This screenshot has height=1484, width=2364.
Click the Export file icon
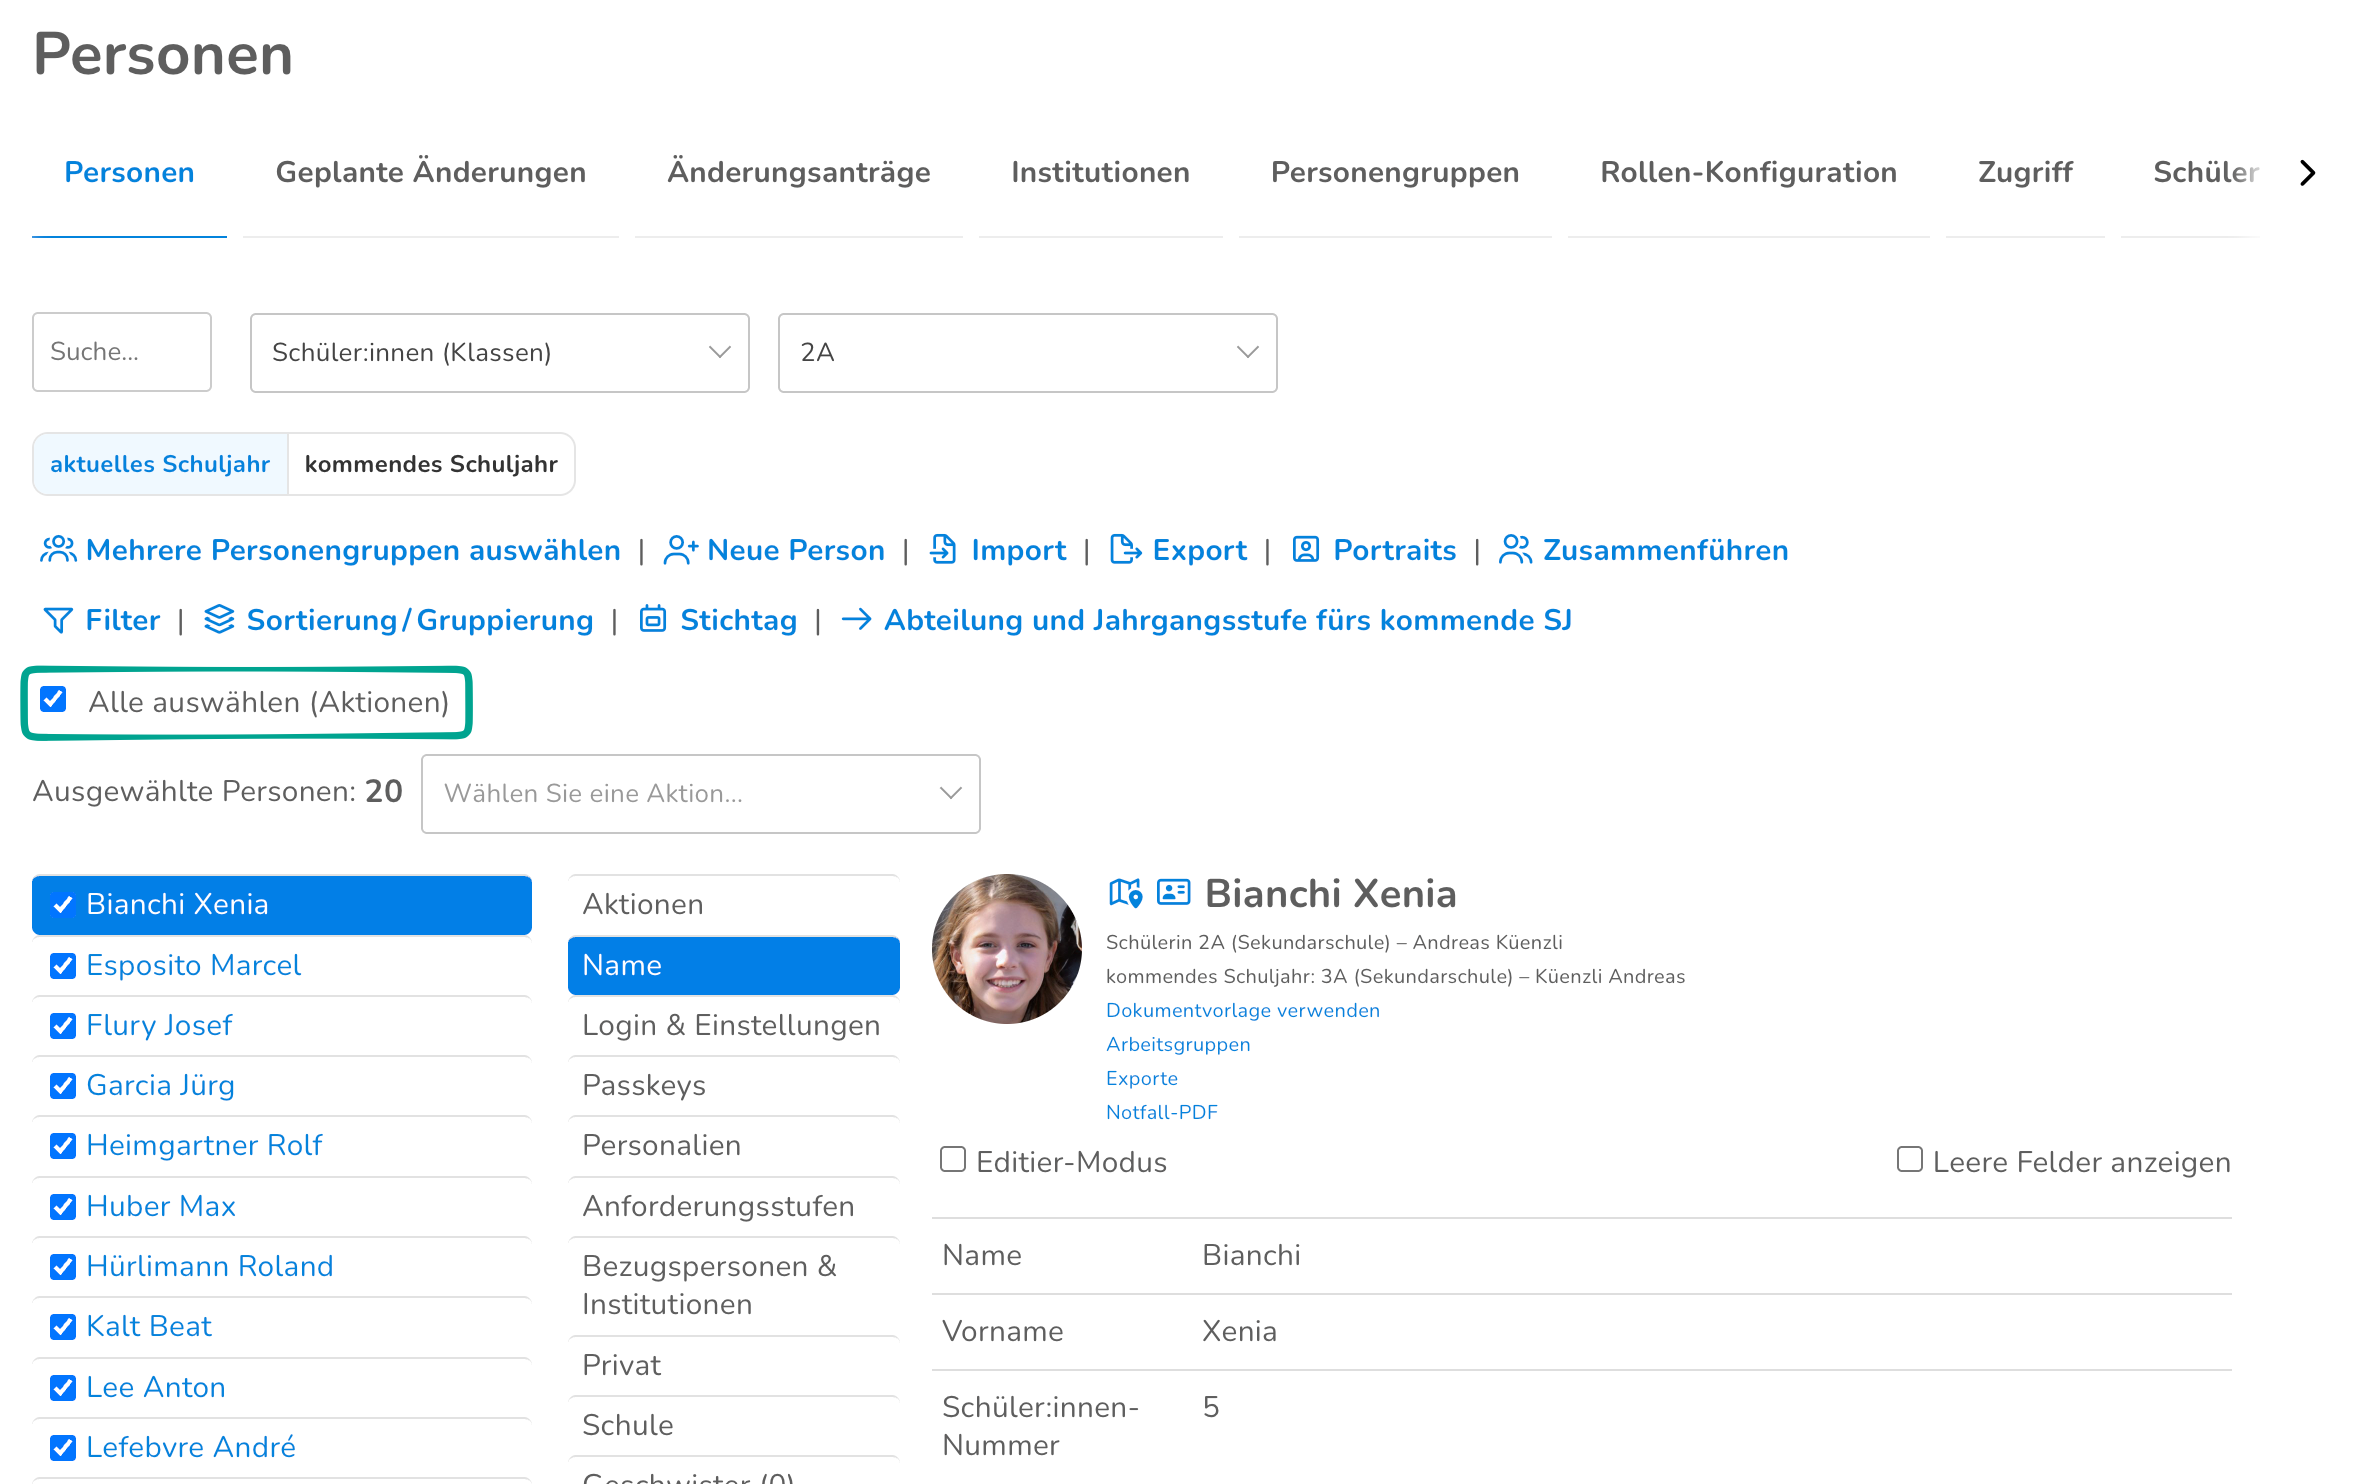1125,549
